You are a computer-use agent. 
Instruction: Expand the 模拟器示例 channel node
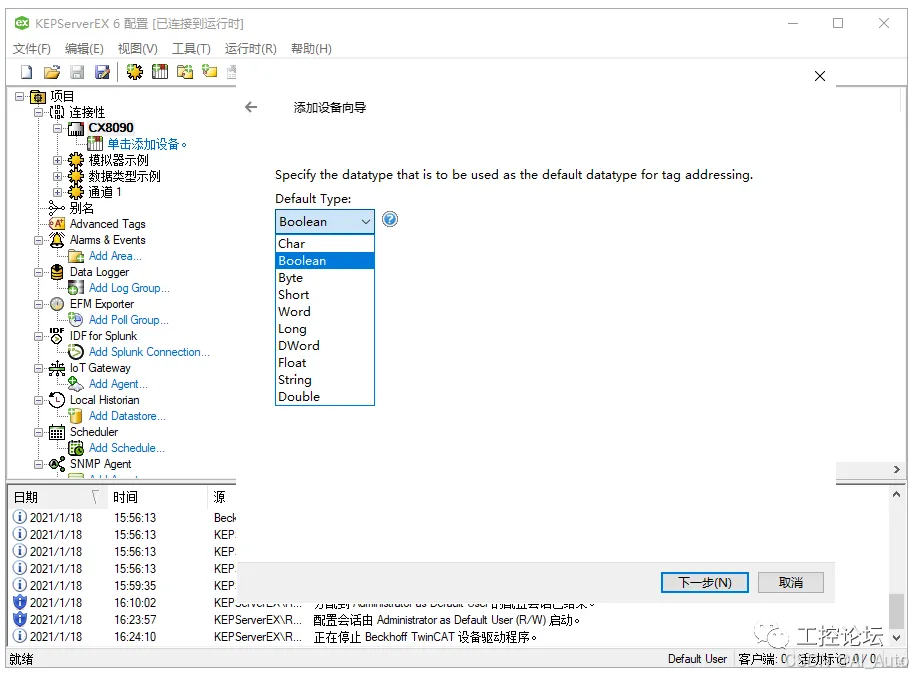(58, 160)
